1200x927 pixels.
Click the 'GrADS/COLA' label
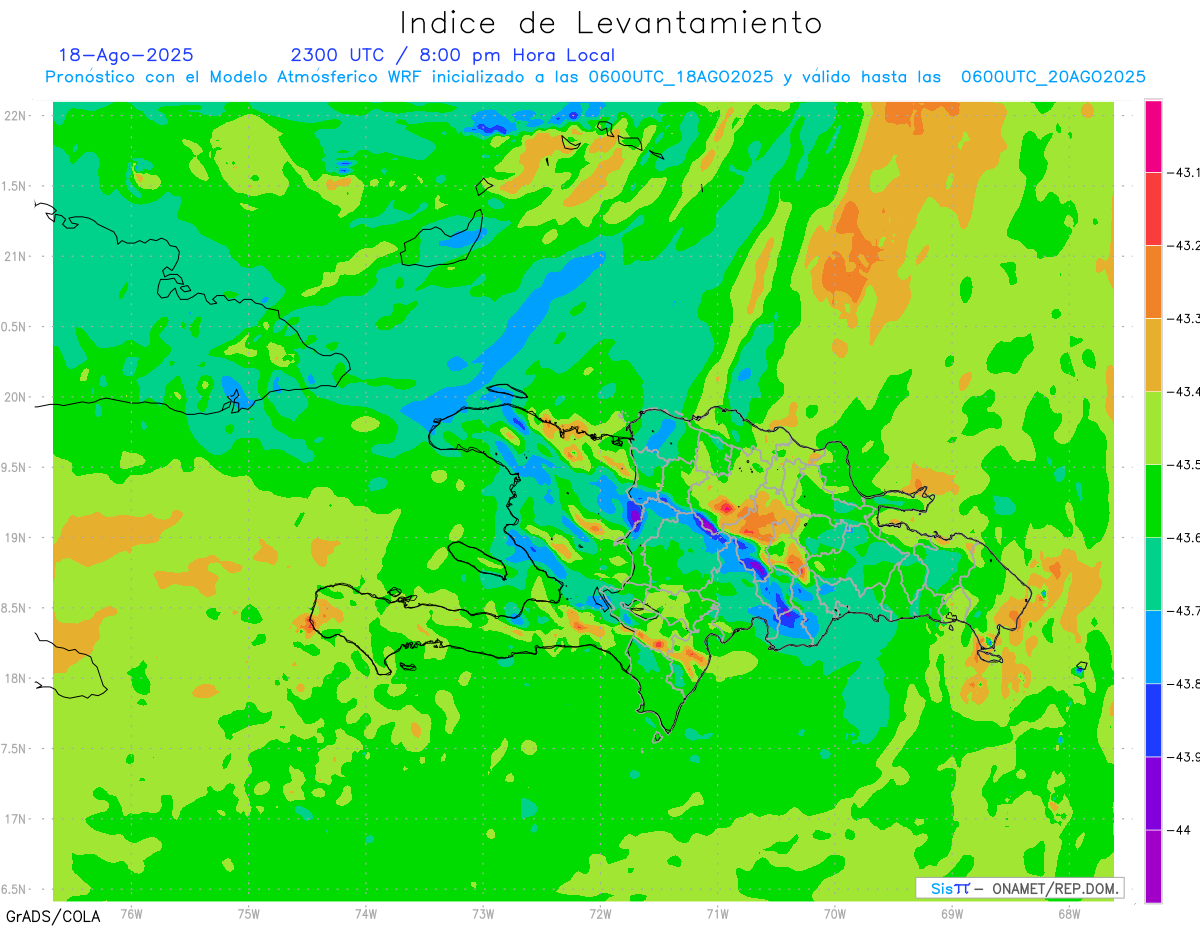(x=53, y=916)
